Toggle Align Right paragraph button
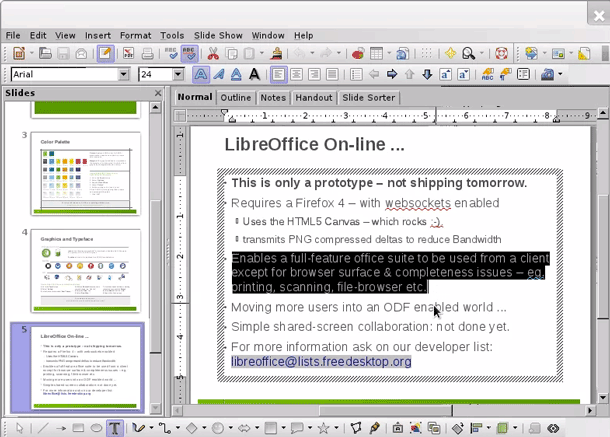Screen dimensions: 610x437 click(314, 74)
